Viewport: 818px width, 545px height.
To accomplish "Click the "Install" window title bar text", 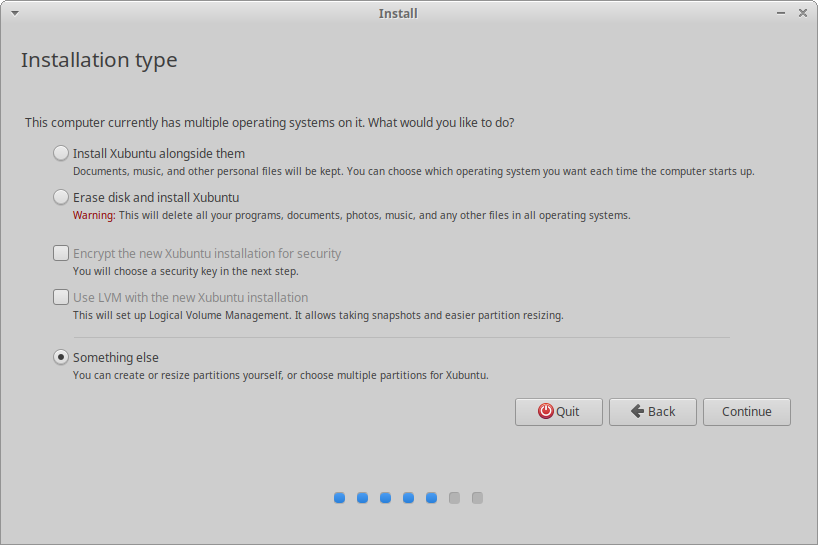I will coord(398,13).
